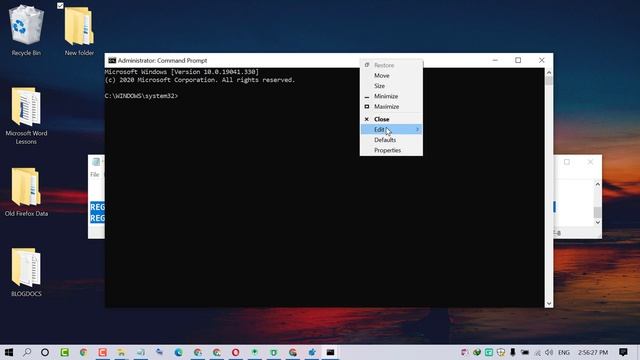Viewport: 640px width, 360px height.
Task: Click the battery tray icon
Action: pyautogui.click(x=525, y=352)
